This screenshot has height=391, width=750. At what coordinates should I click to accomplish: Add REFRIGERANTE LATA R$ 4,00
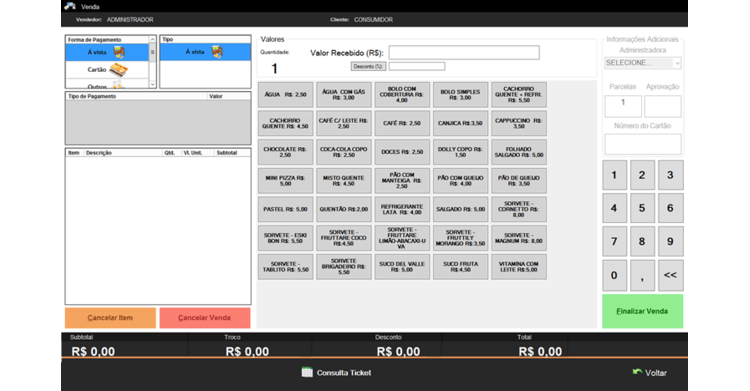pos(402,210)
